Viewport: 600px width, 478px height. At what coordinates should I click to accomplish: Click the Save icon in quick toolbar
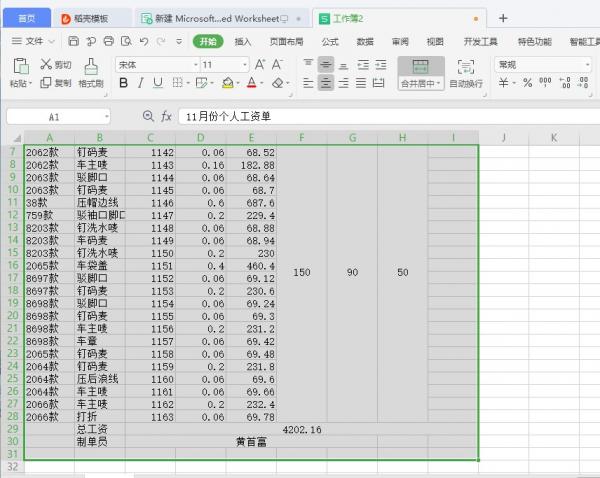tap(73, 41)
